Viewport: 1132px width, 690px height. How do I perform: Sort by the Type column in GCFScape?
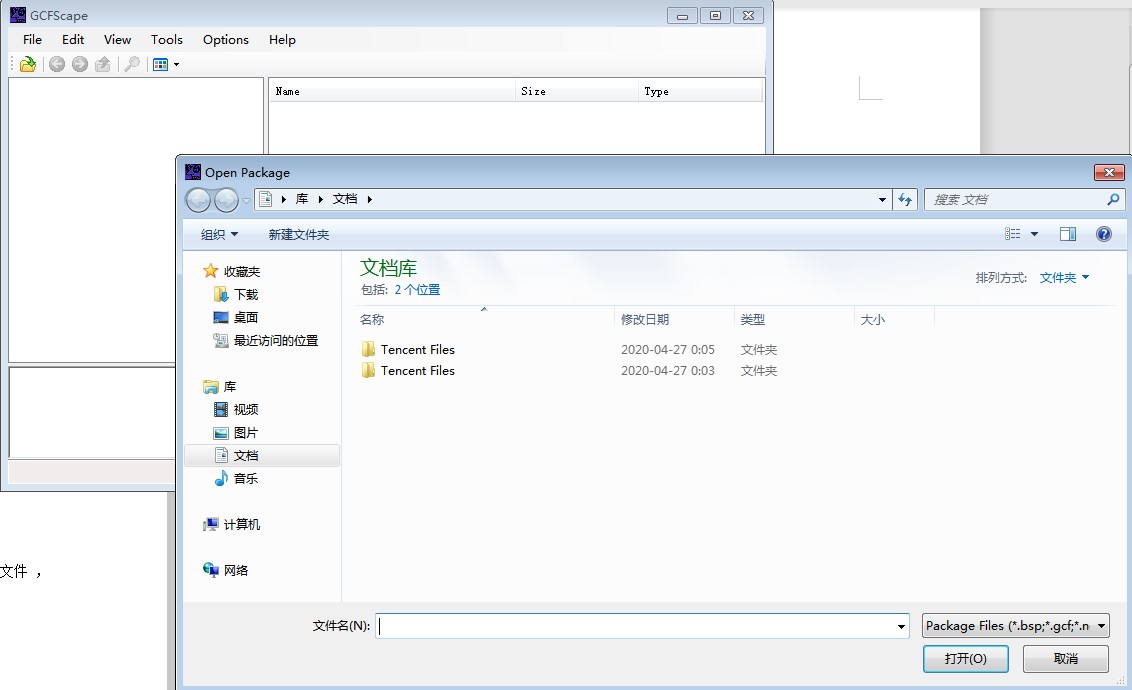pos(700,91)
